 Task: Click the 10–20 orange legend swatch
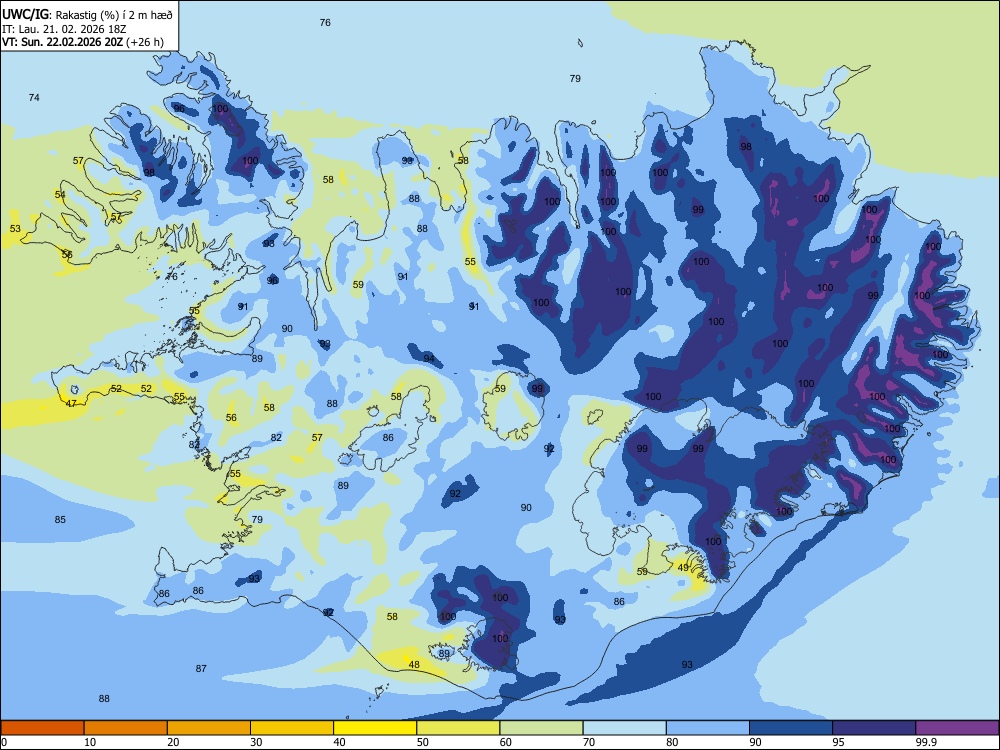click(126, 728)
